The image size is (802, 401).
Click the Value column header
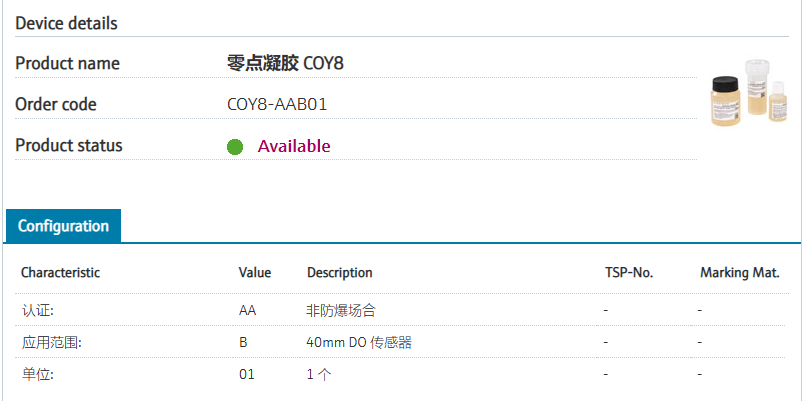[x=255, y=272]
